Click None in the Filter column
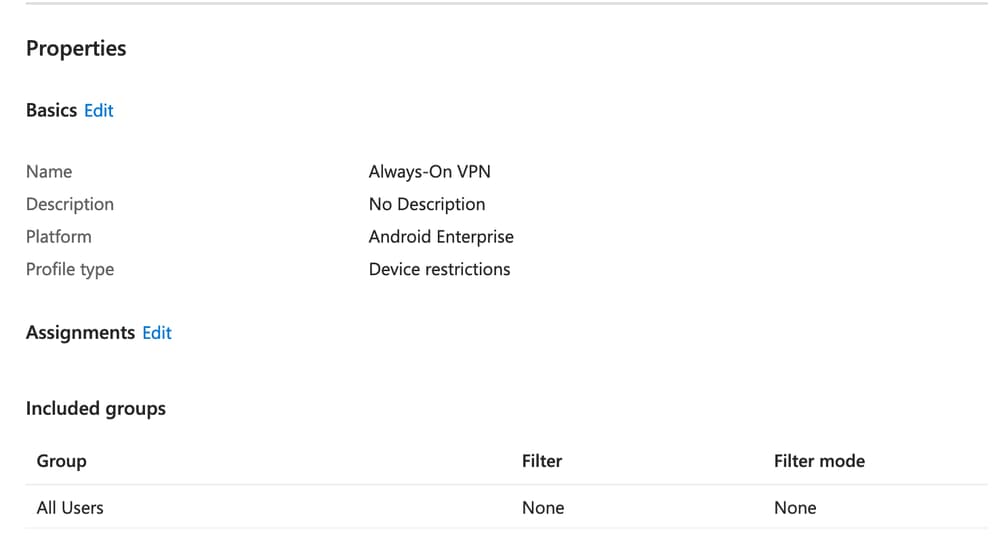 coord(543,508)
